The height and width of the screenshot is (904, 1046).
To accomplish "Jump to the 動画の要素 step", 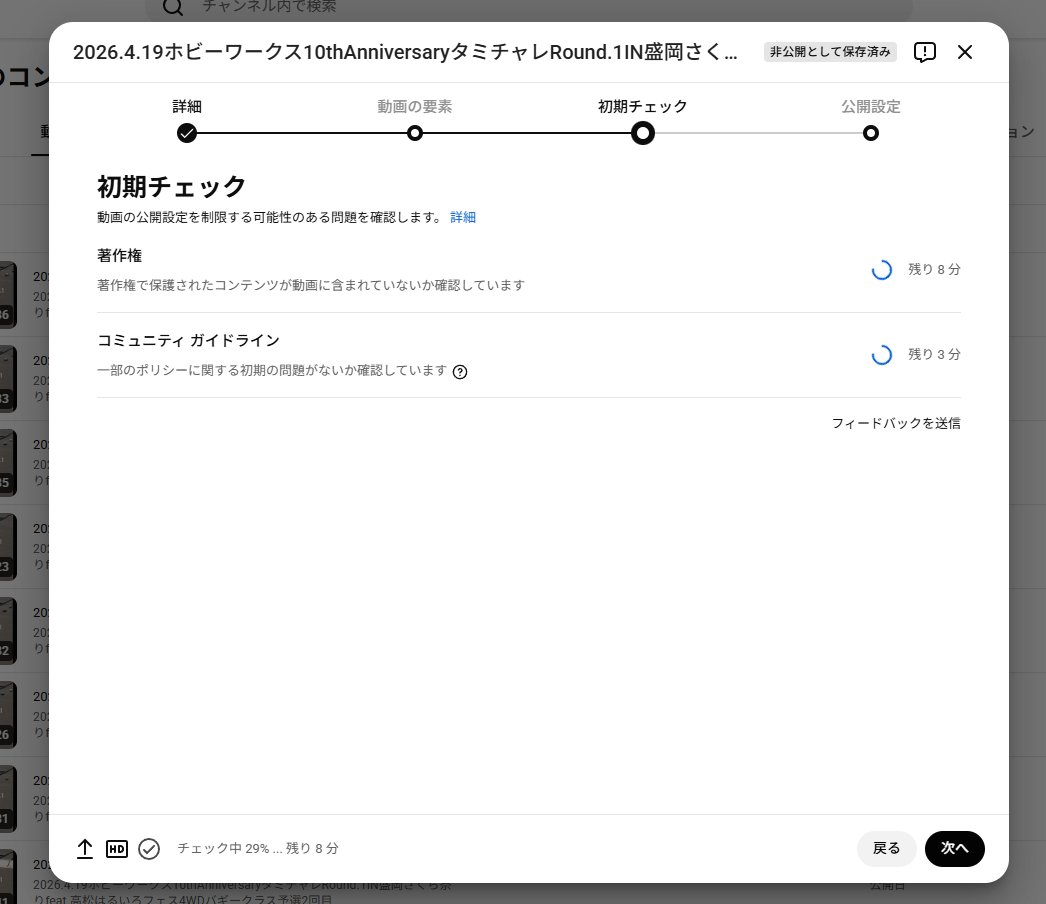I will tap(415, 133).
